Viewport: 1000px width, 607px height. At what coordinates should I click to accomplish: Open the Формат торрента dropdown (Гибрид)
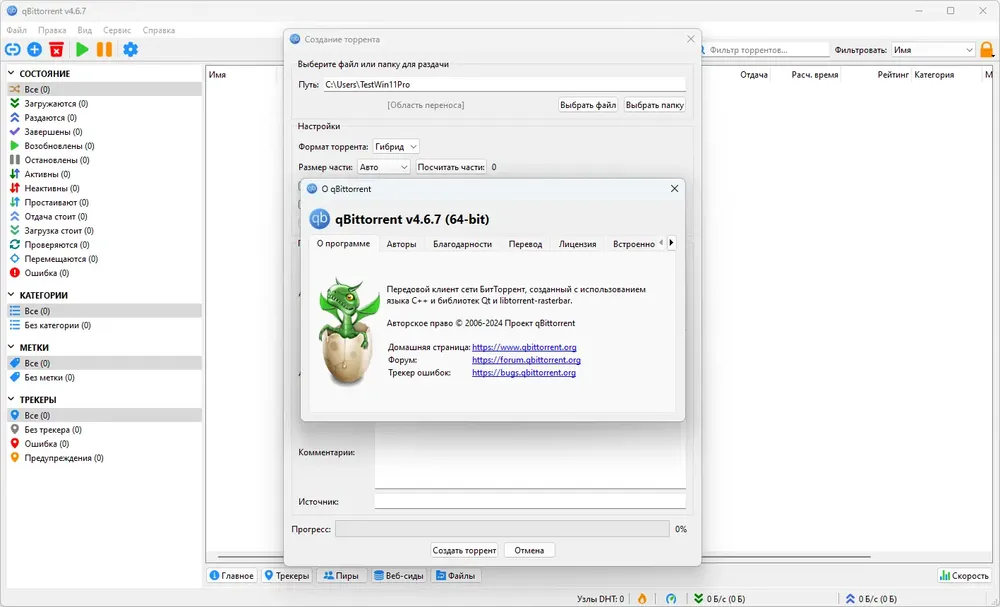pos(396,147)
